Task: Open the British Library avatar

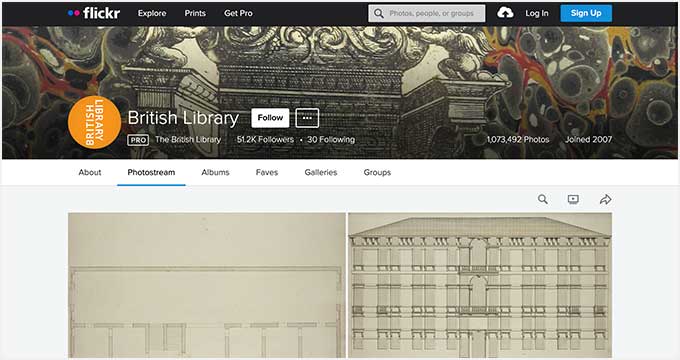Action: point(95,122)
